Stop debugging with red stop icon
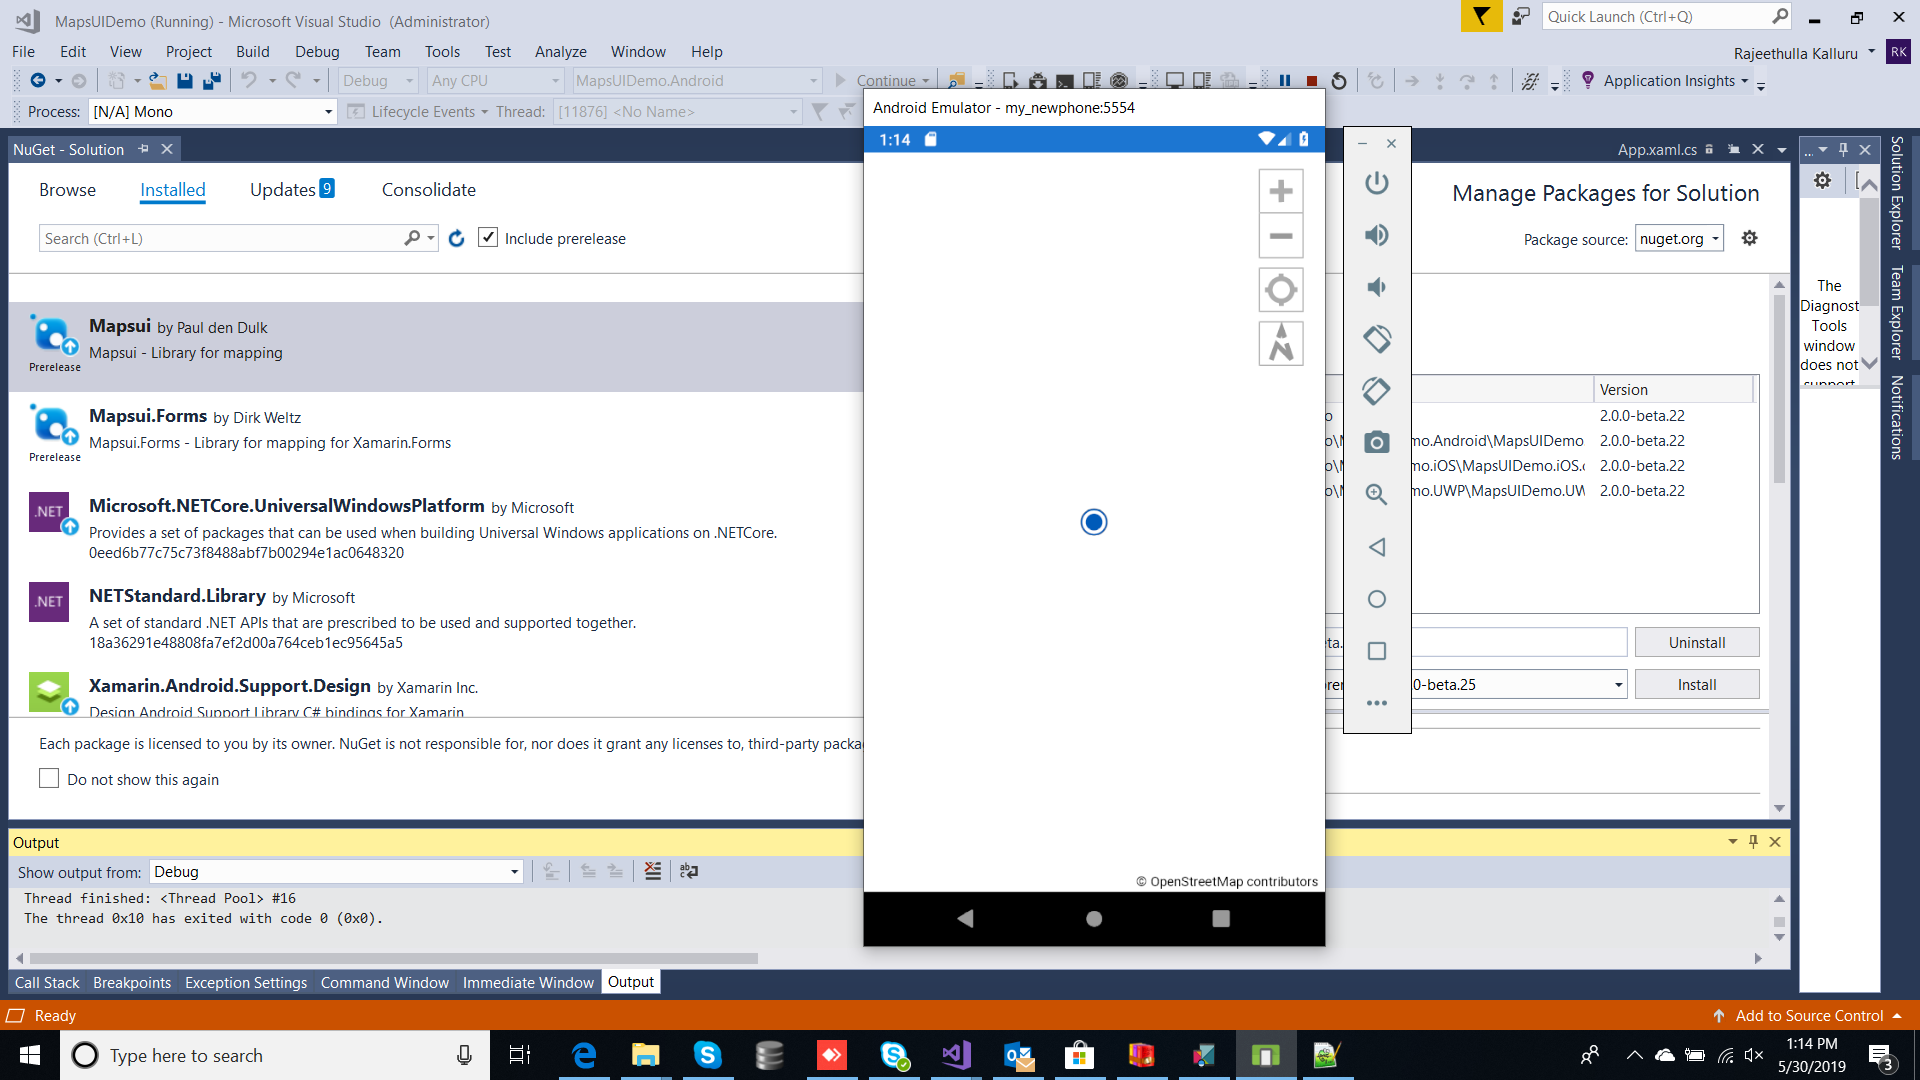The width and height of the screenshot is (1920, 1080). 1312,81
